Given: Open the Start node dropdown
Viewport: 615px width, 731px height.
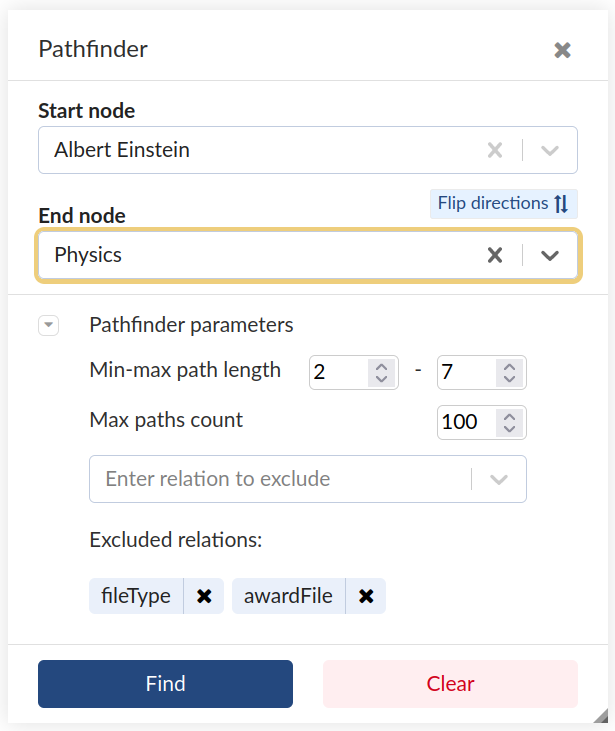Looking at the screenshot, I should click(549, 151).
